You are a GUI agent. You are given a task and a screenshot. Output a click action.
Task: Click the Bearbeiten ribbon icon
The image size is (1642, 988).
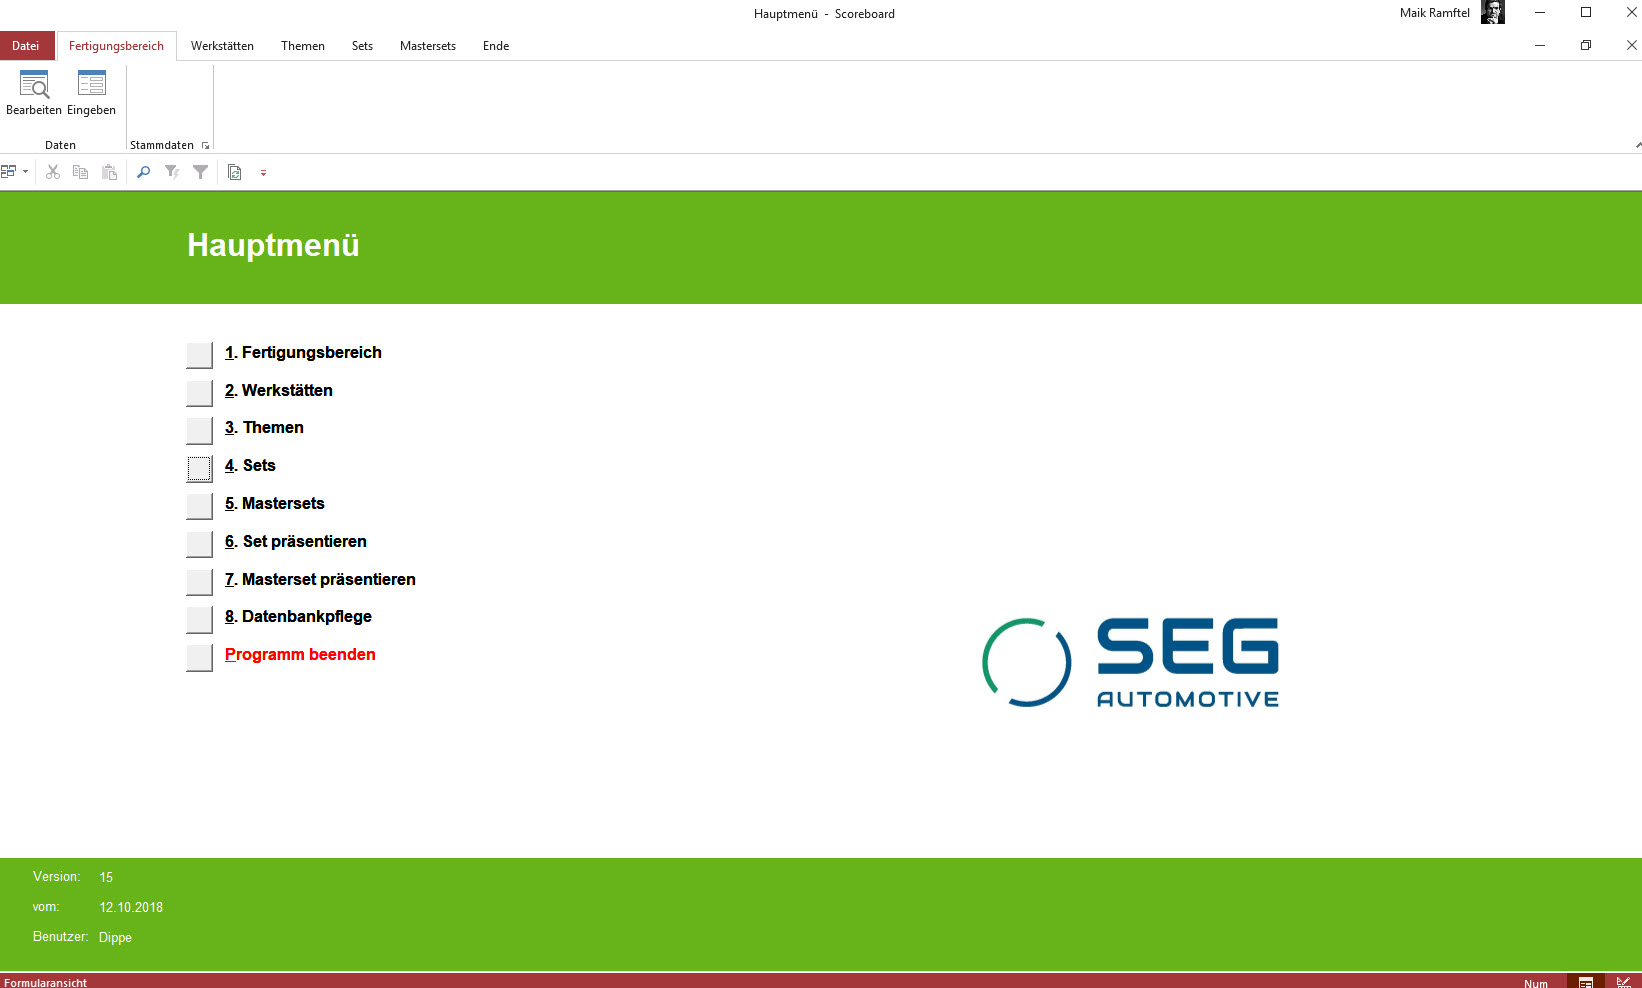tap(34, 93)
